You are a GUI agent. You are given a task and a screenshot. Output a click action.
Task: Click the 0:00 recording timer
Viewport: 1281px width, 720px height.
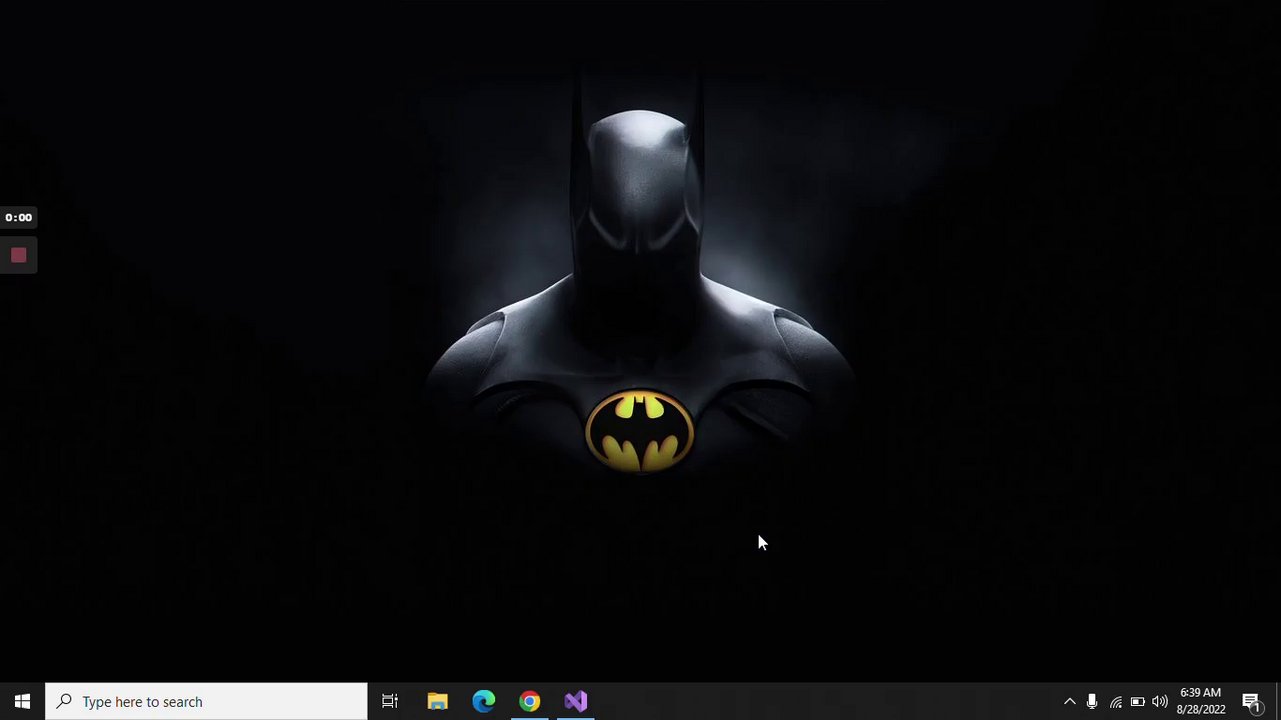(x=18, y=217)
